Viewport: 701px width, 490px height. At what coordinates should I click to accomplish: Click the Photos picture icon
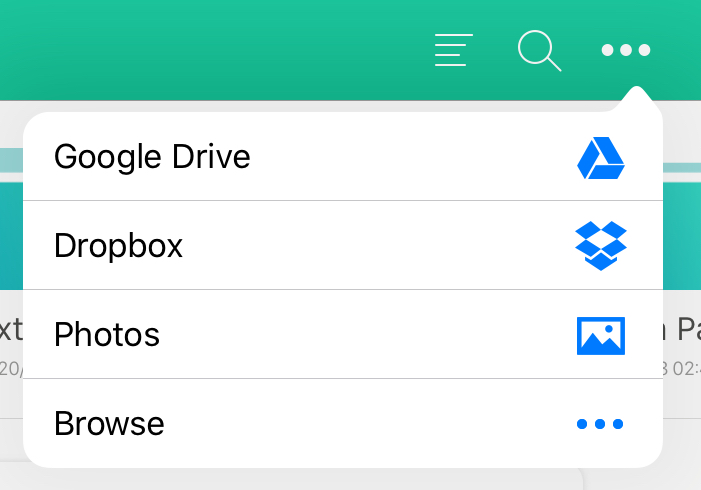point(601,336)
